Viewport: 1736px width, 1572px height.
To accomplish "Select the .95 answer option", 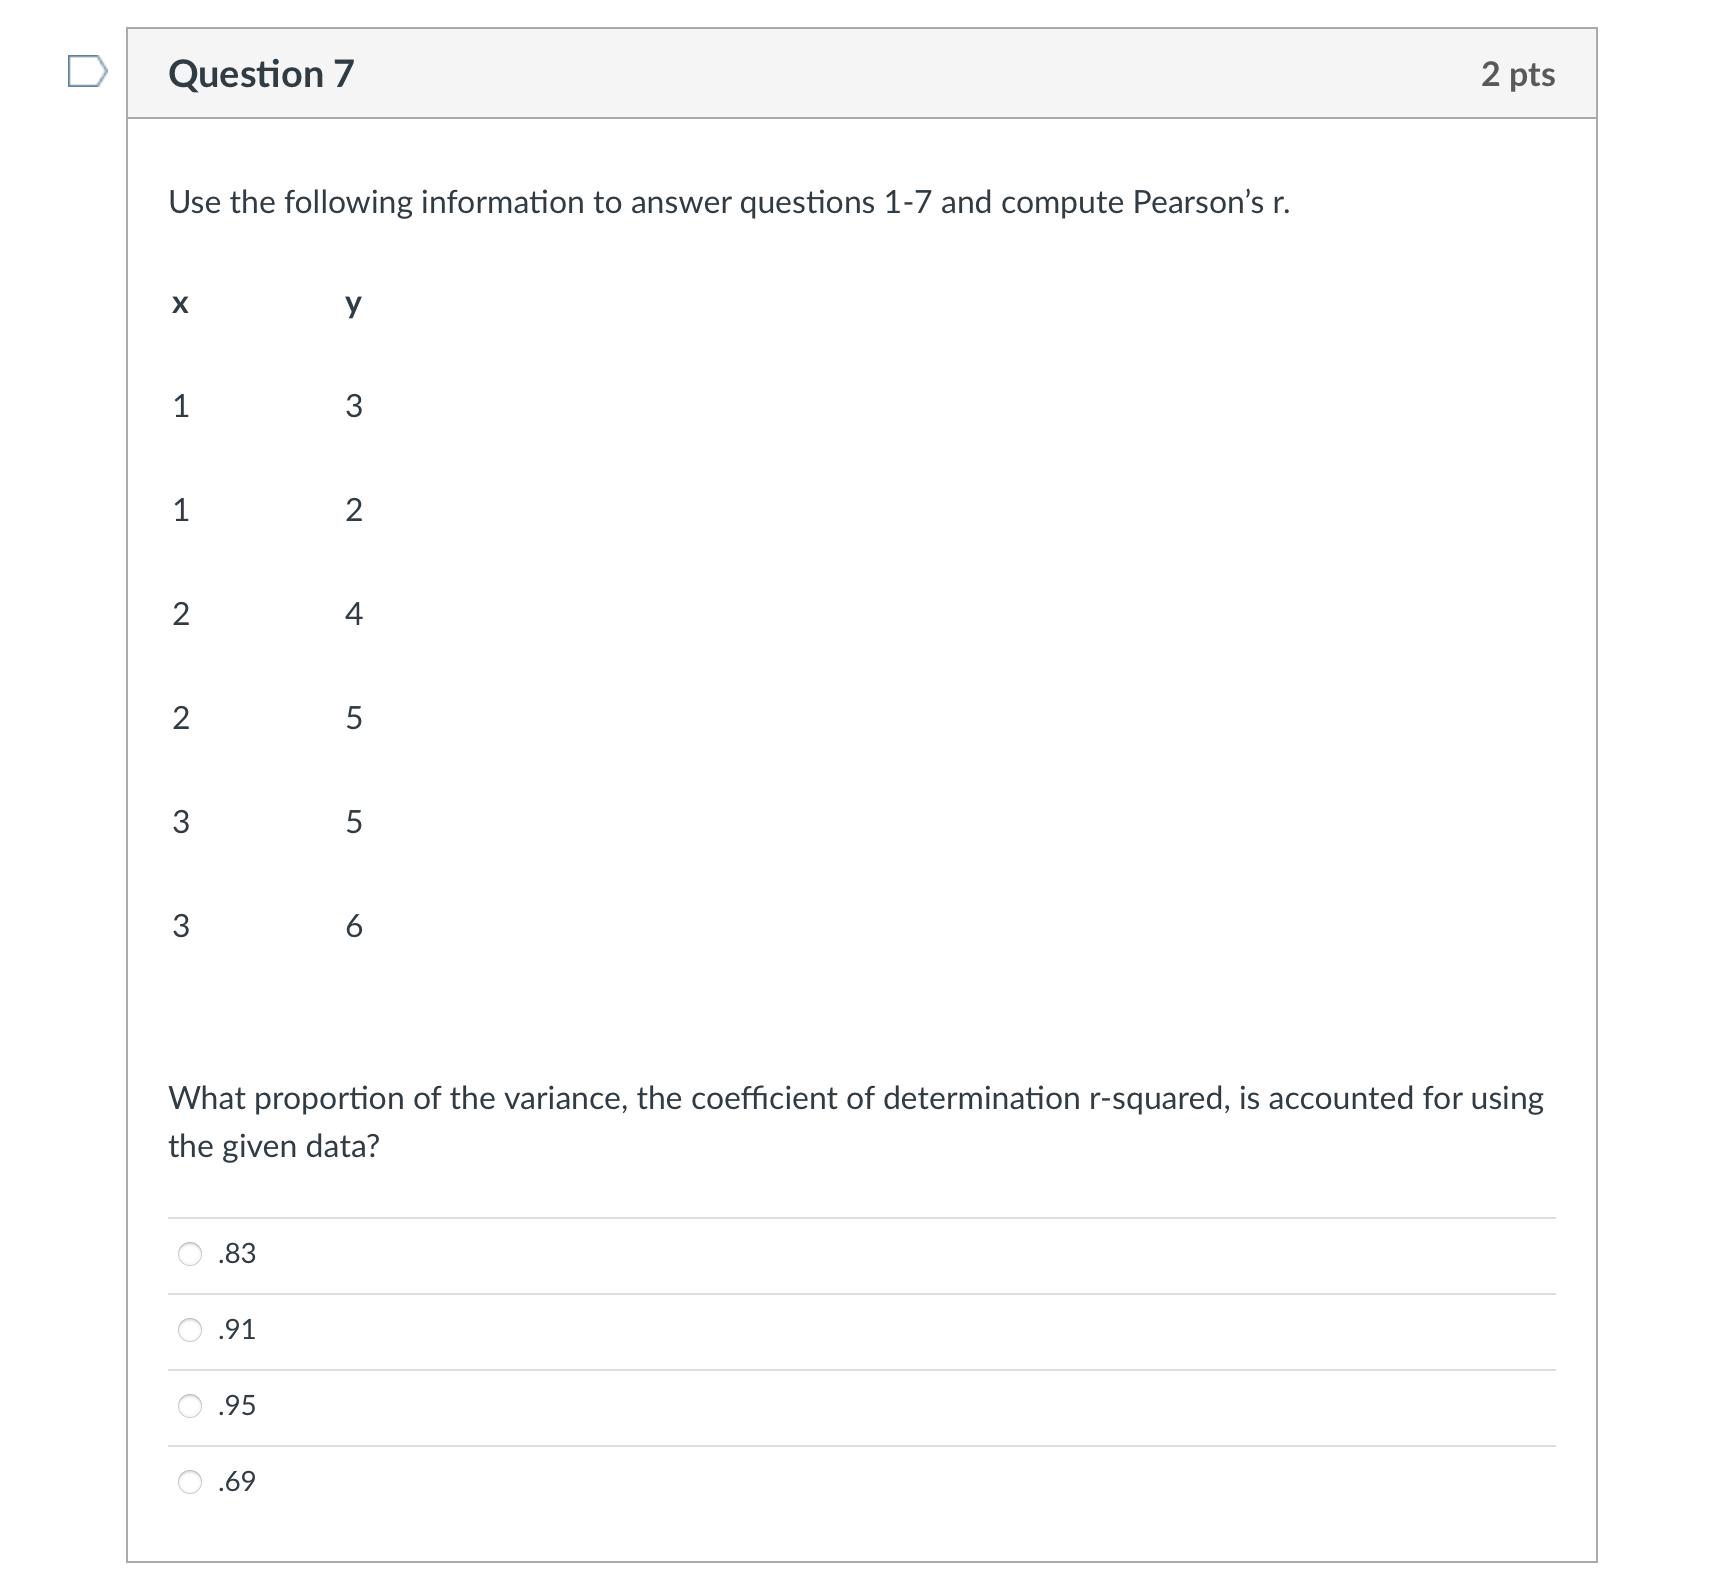I will pos(190,1407).
